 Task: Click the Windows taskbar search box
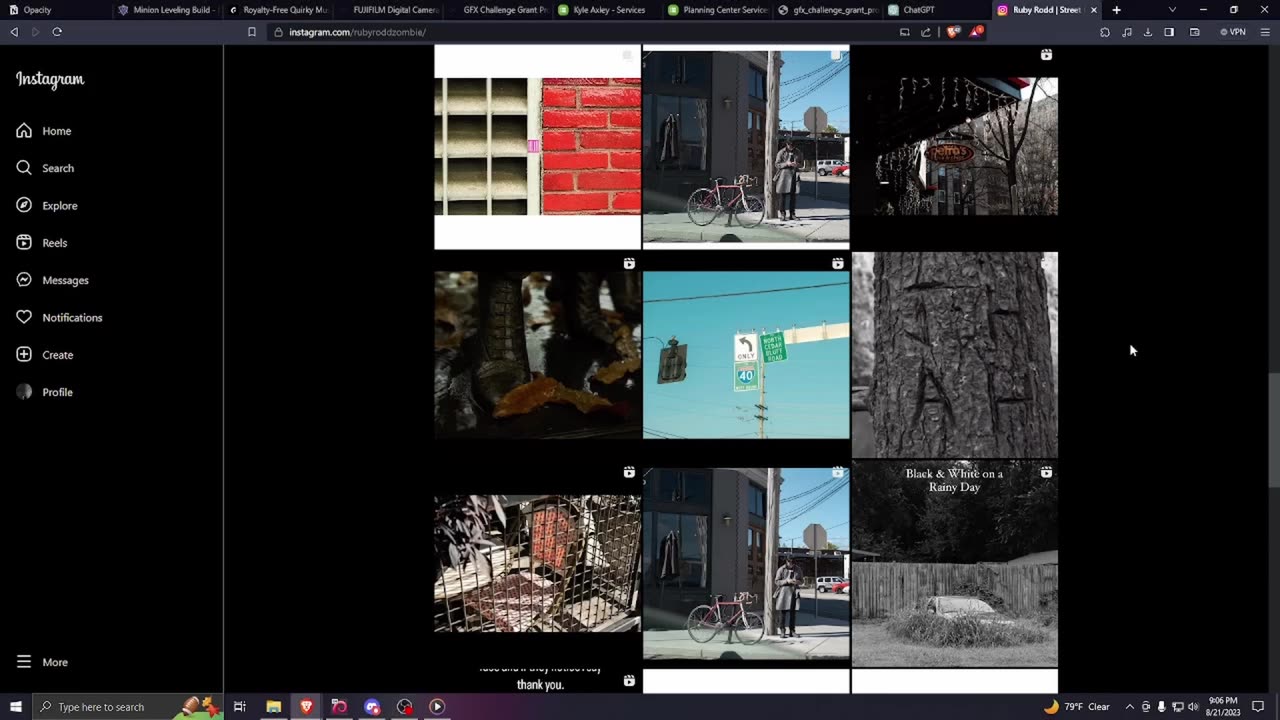128,707
